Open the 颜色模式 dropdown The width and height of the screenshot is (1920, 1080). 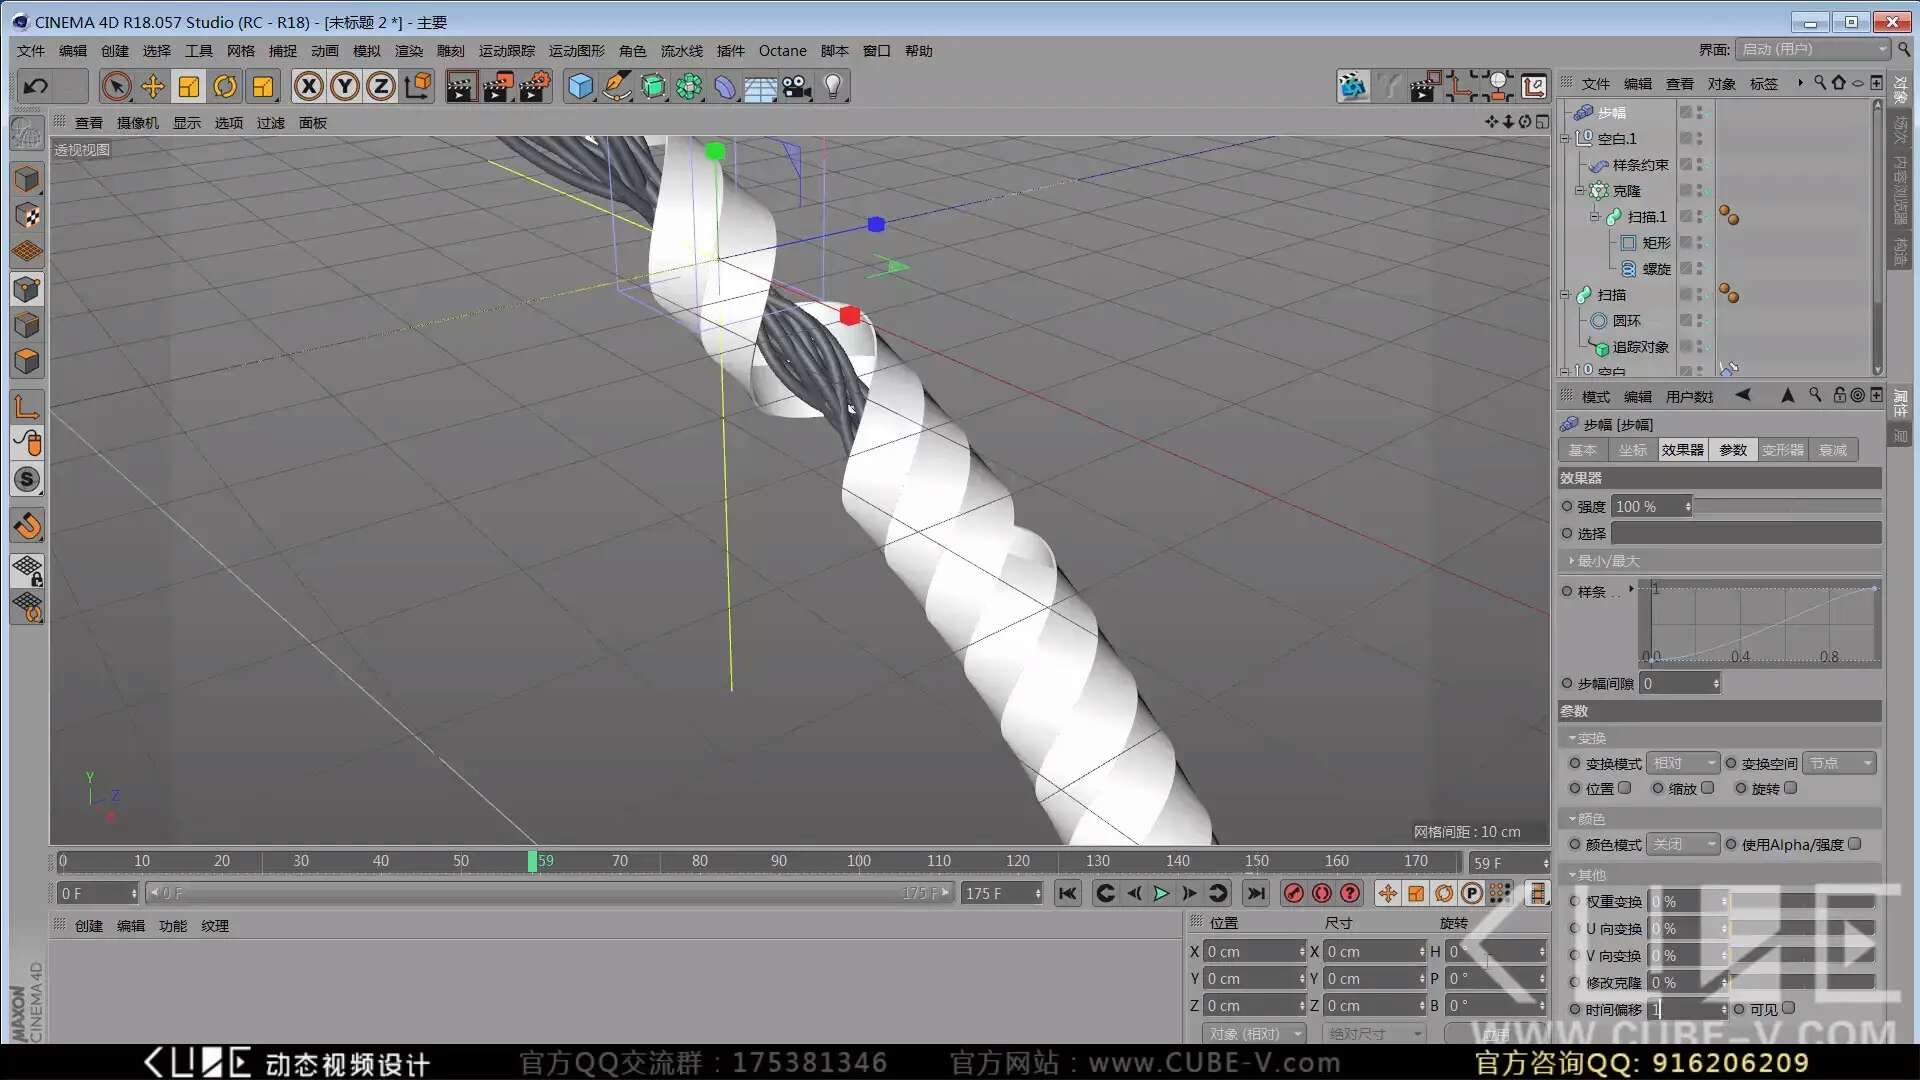(1682, 844)
